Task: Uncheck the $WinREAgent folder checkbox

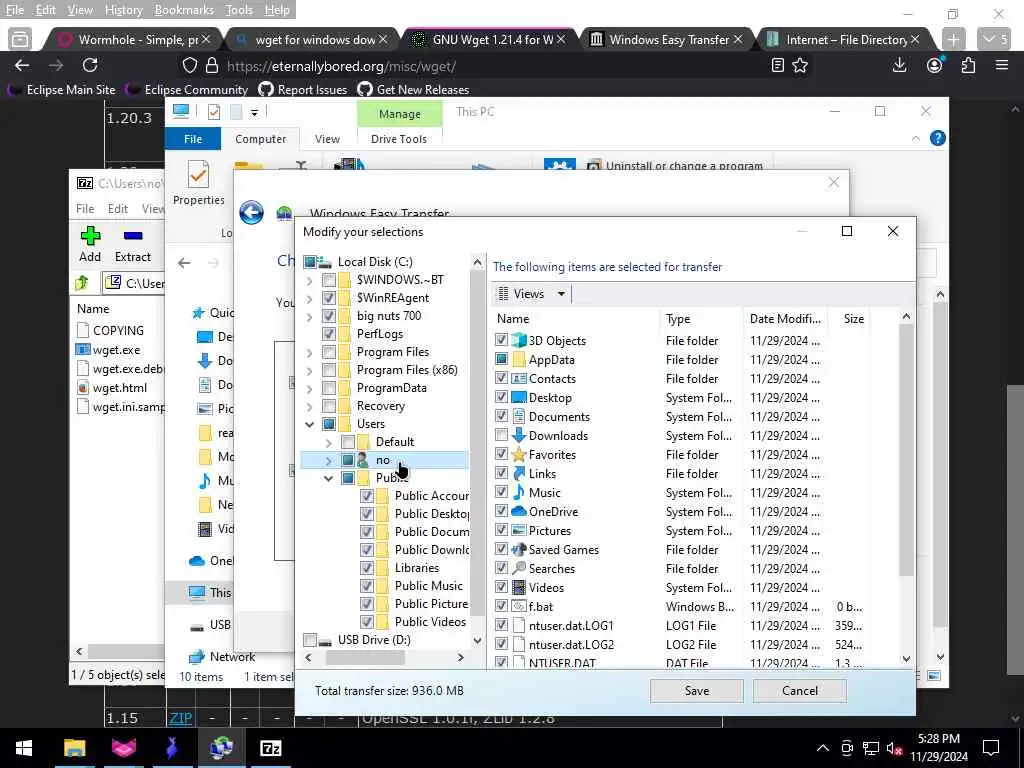Action: click(329, 298)
